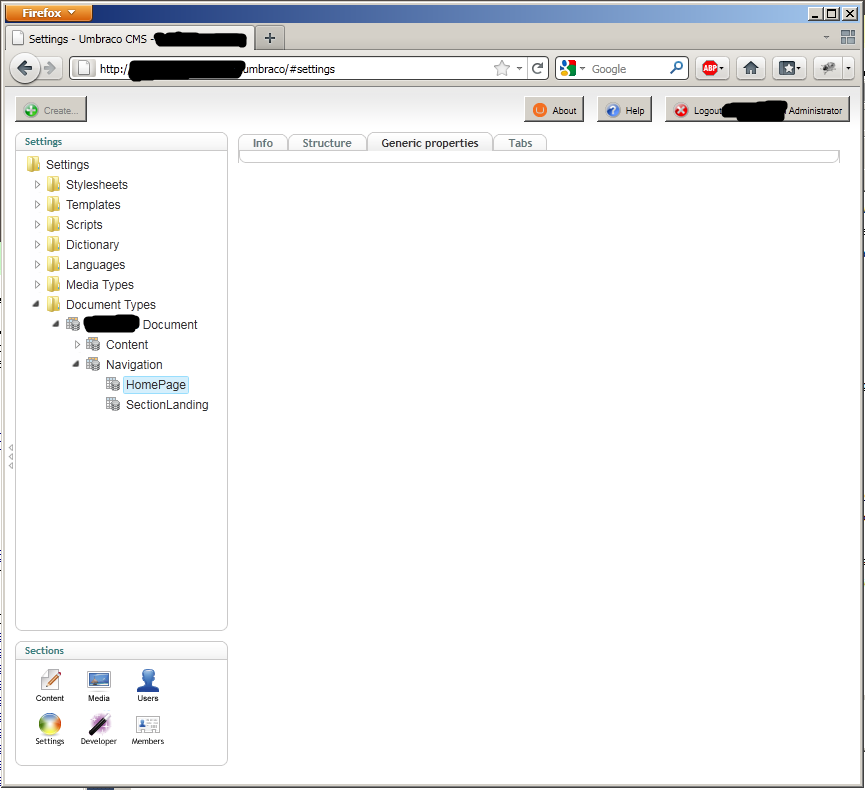Click the bookmark star in address bar
The image size is (865, 790).
[501, 68]
